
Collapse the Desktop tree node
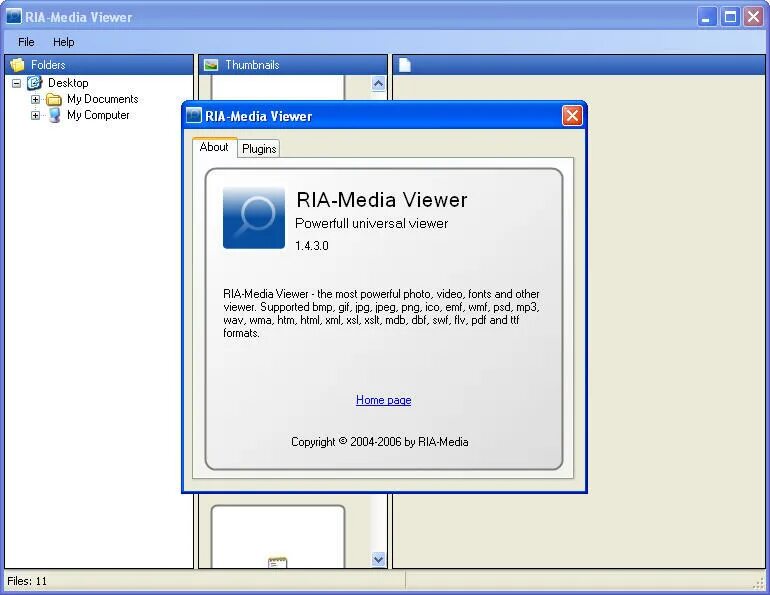pos(16,83)
